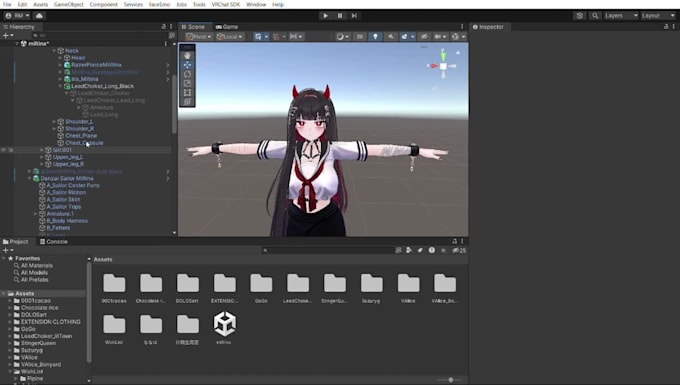Screen dimensions: 680x385
Task: Switch to the Console tab
Action: pos(54,241)
